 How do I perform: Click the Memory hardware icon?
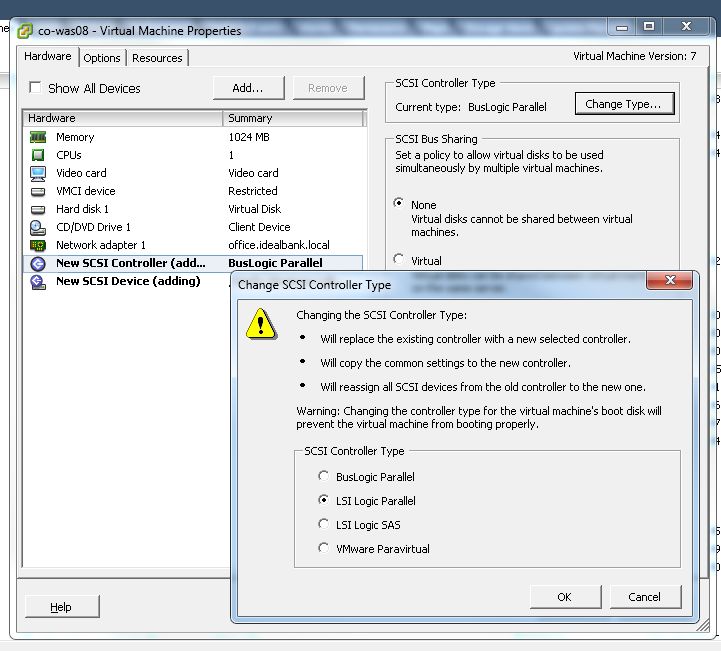38,137
